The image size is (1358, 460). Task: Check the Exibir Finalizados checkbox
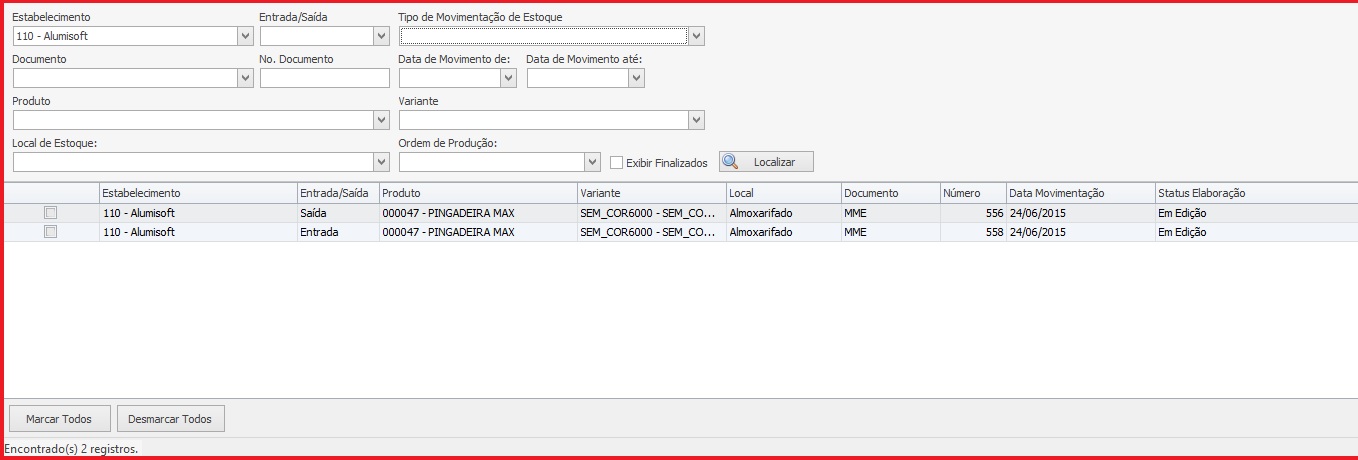(617, 162)
